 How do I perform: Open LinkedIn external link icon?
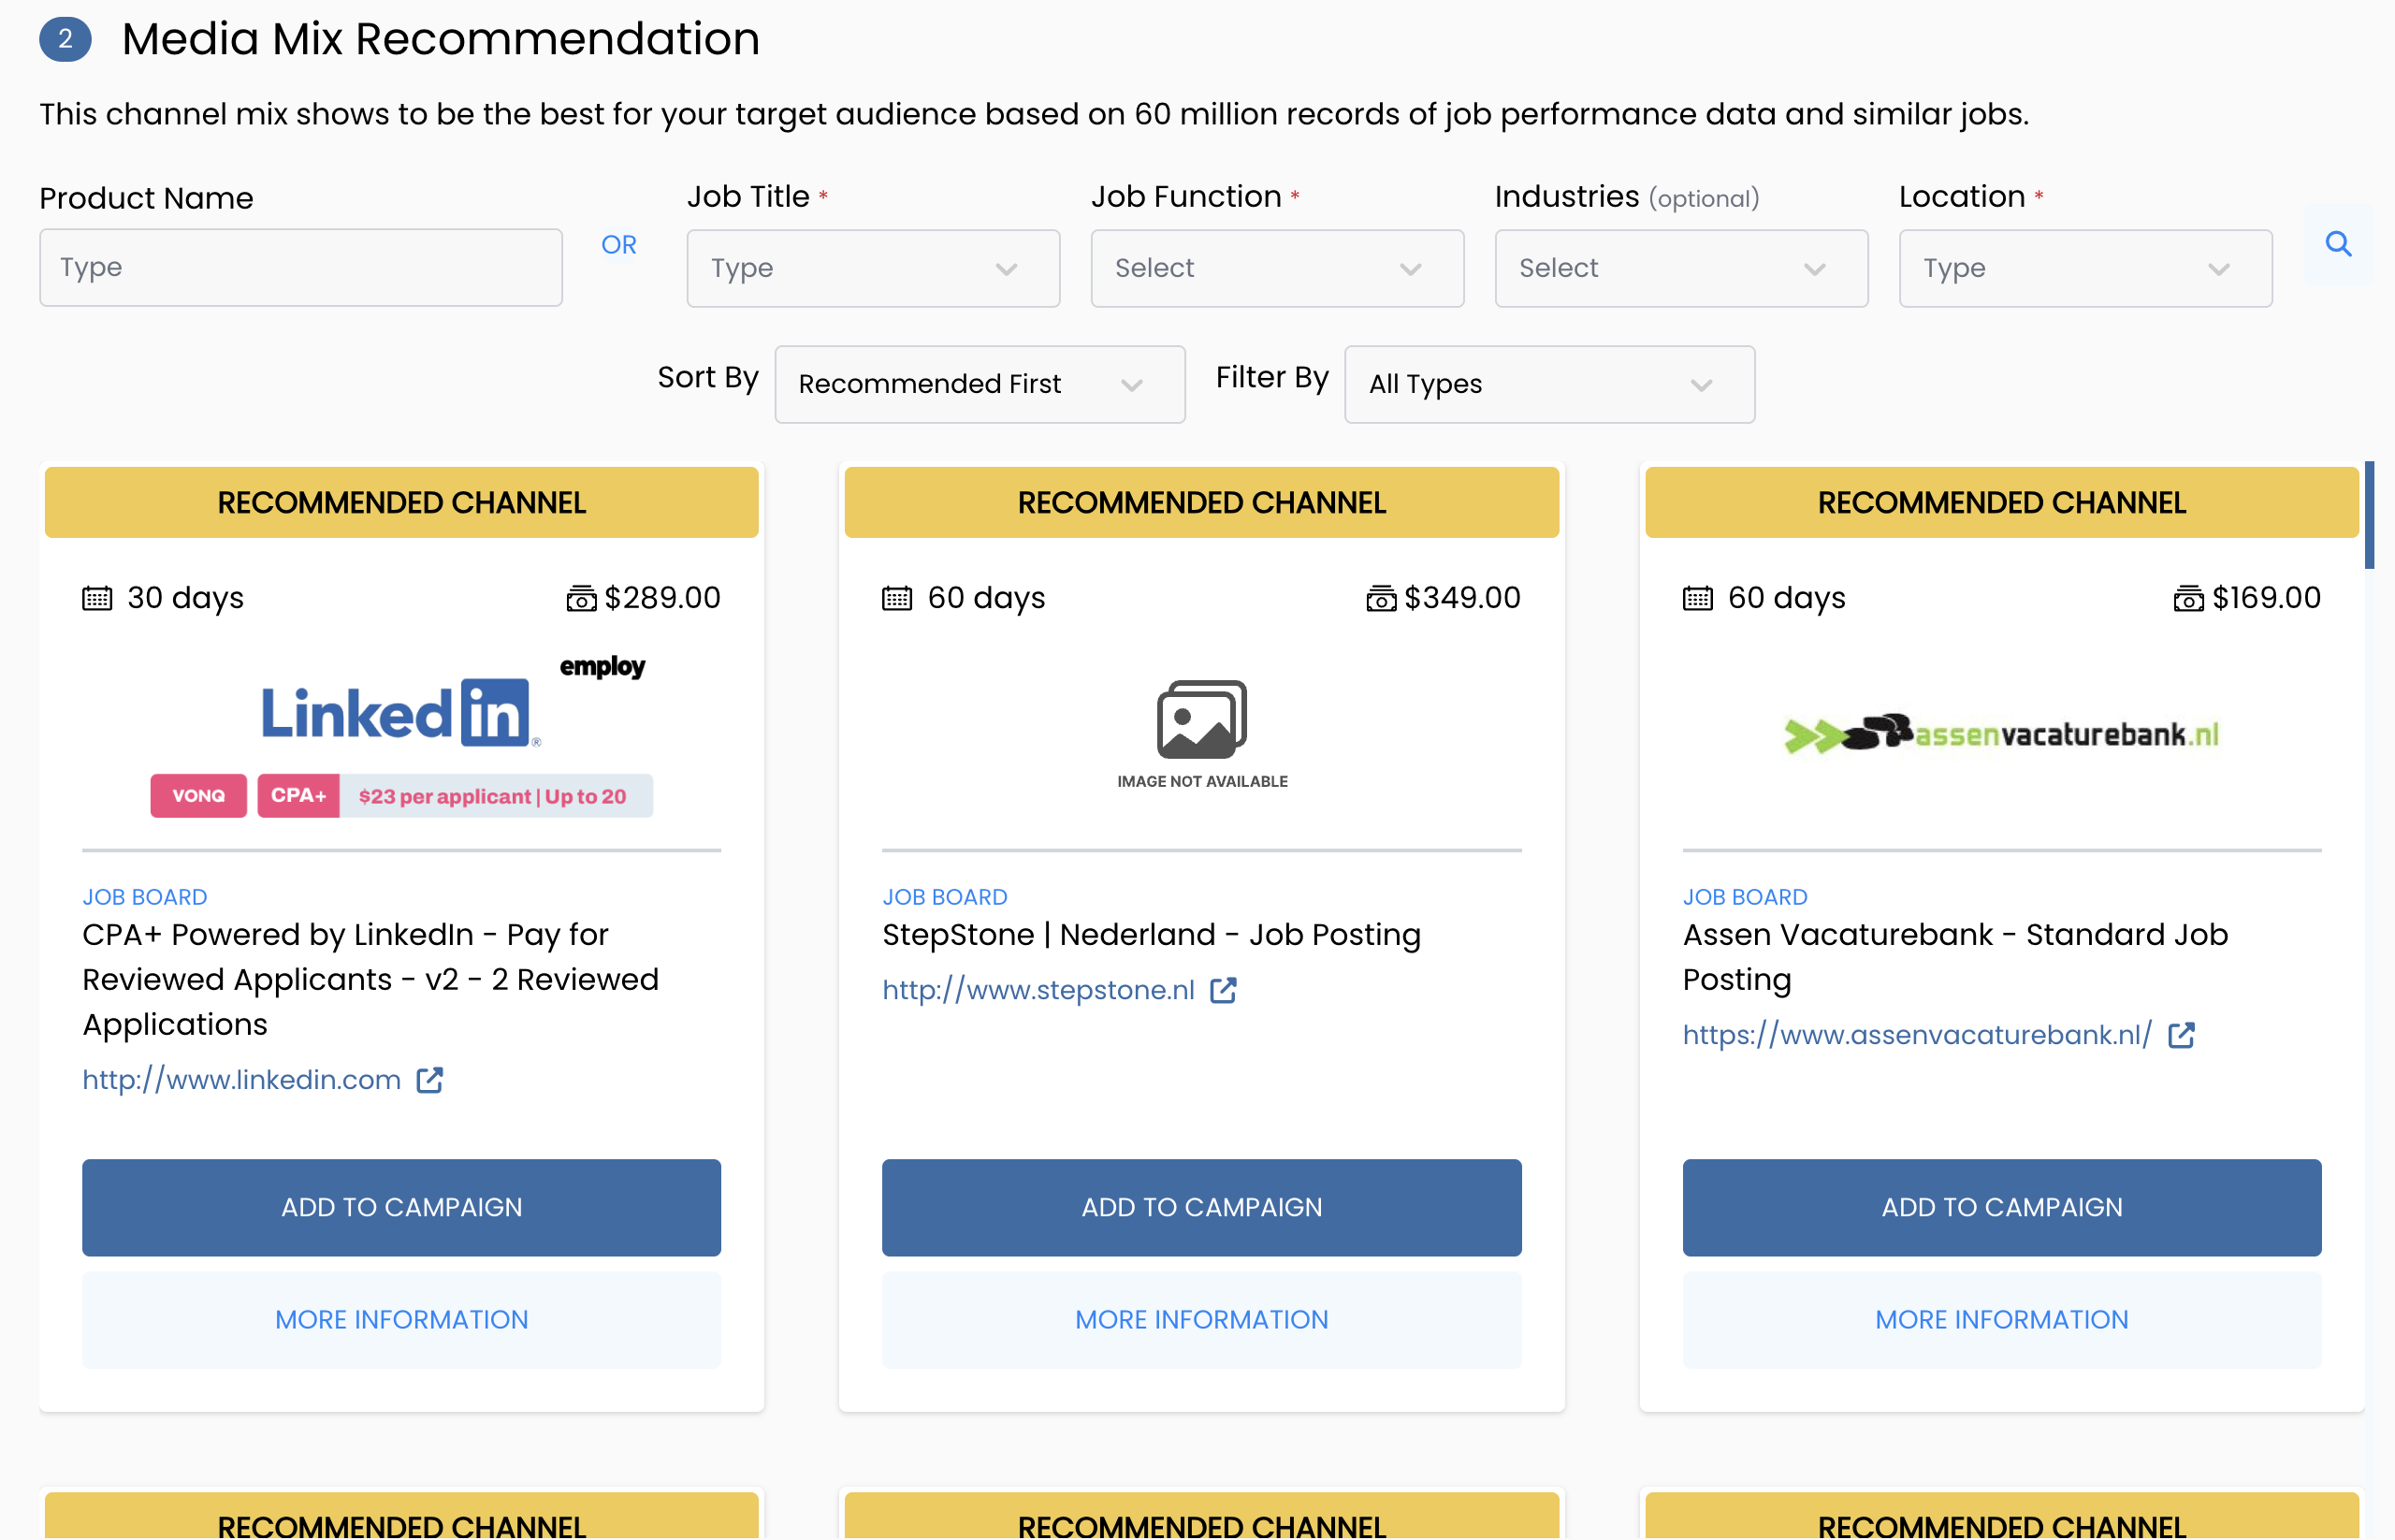click(429, 1080)
